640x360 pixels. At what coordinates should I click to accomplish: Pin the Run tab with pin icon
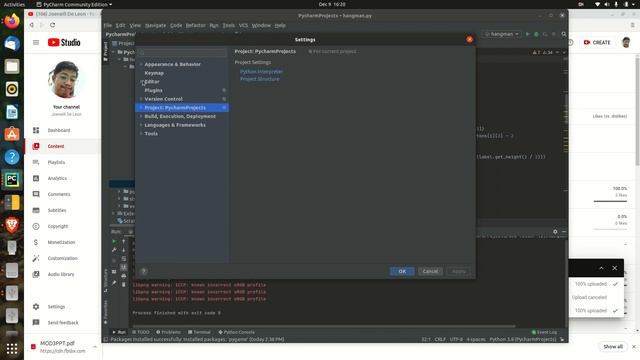(x=114, y=282)
